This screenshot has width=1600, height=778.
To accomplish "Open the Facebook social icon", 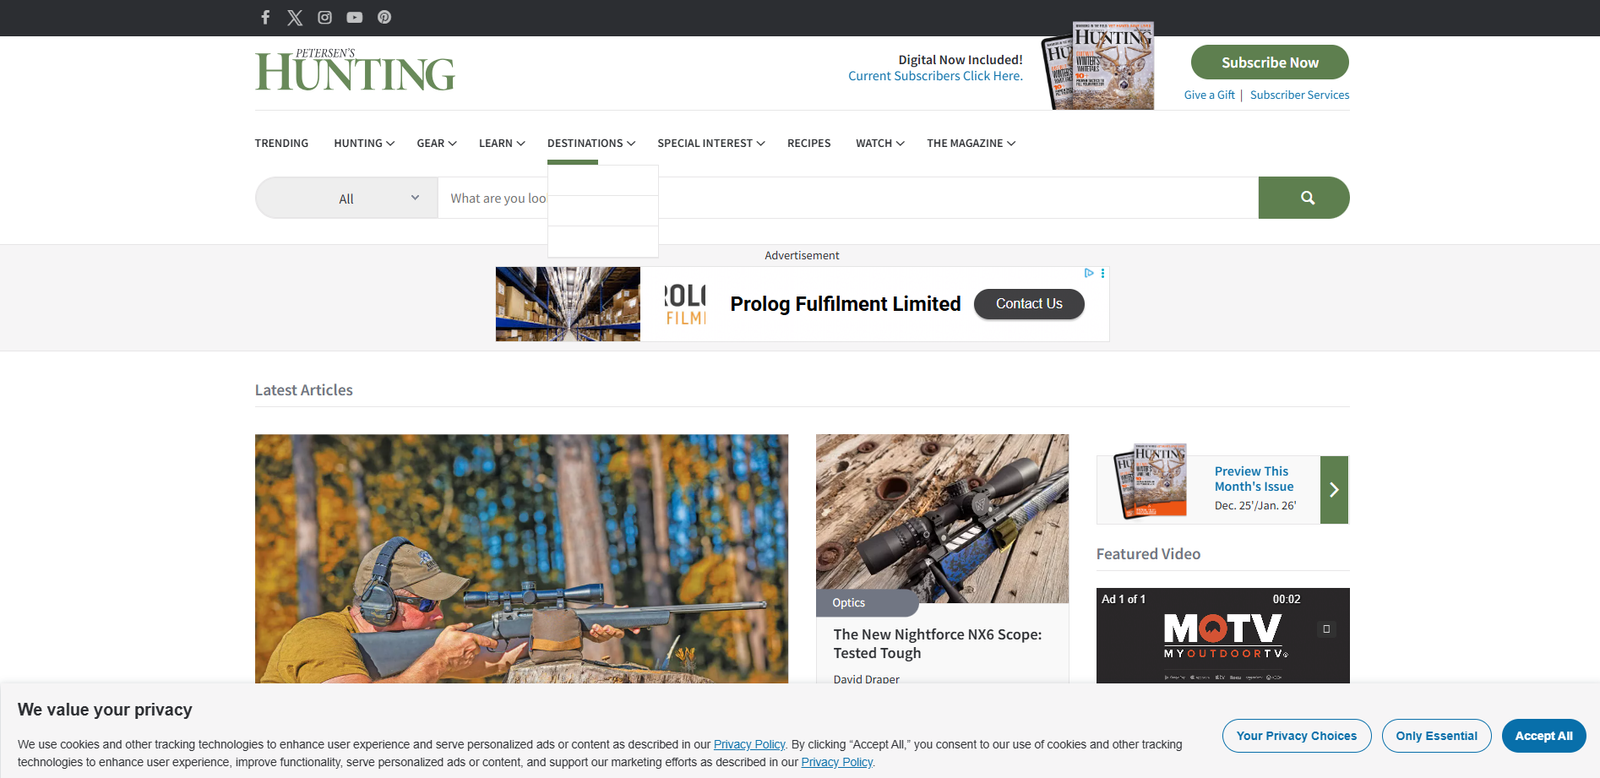I will click(265, 17).
